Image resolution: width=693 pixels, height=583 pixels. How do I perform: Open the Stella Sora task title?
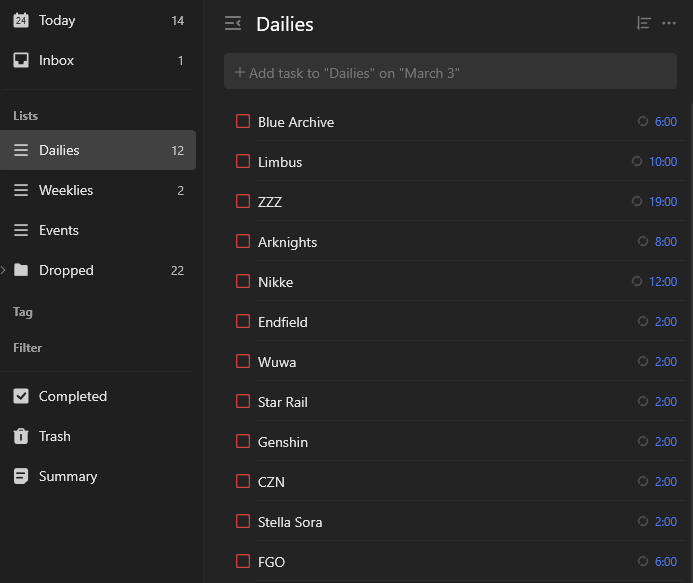(x=290, y=522)
